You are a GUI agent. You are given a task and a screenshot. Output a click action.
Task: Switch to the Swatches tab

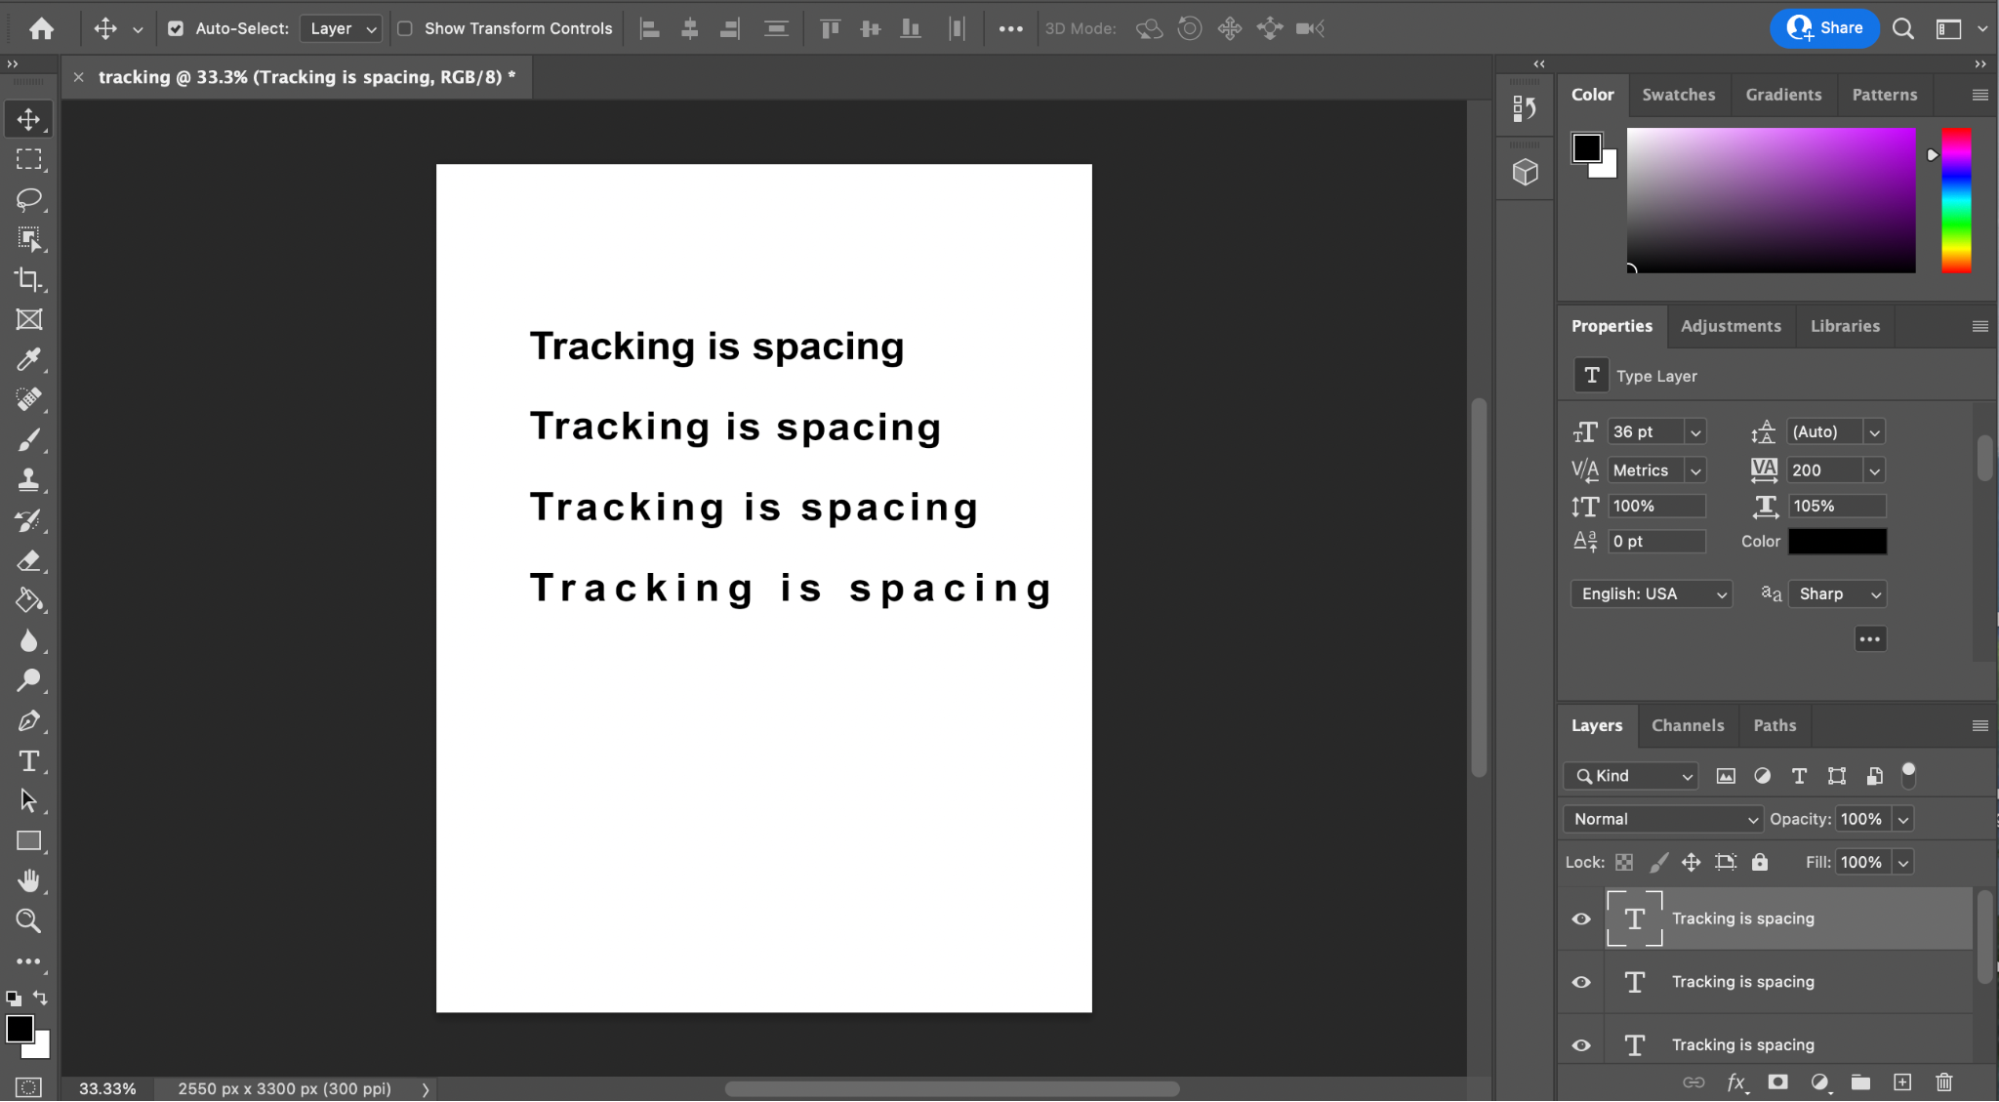[1679, 94]
